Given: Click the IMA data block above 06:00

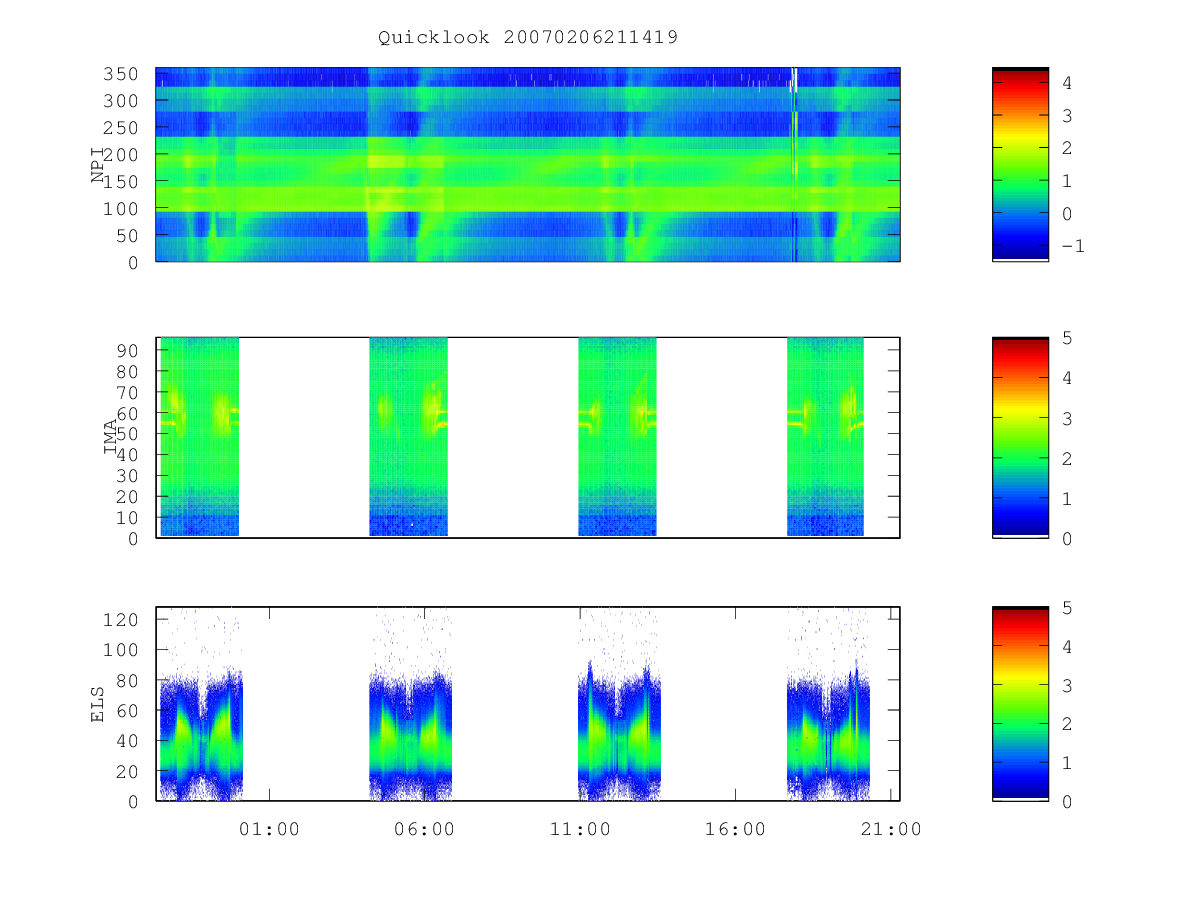Looking at the screenshot, I should 408,437.
